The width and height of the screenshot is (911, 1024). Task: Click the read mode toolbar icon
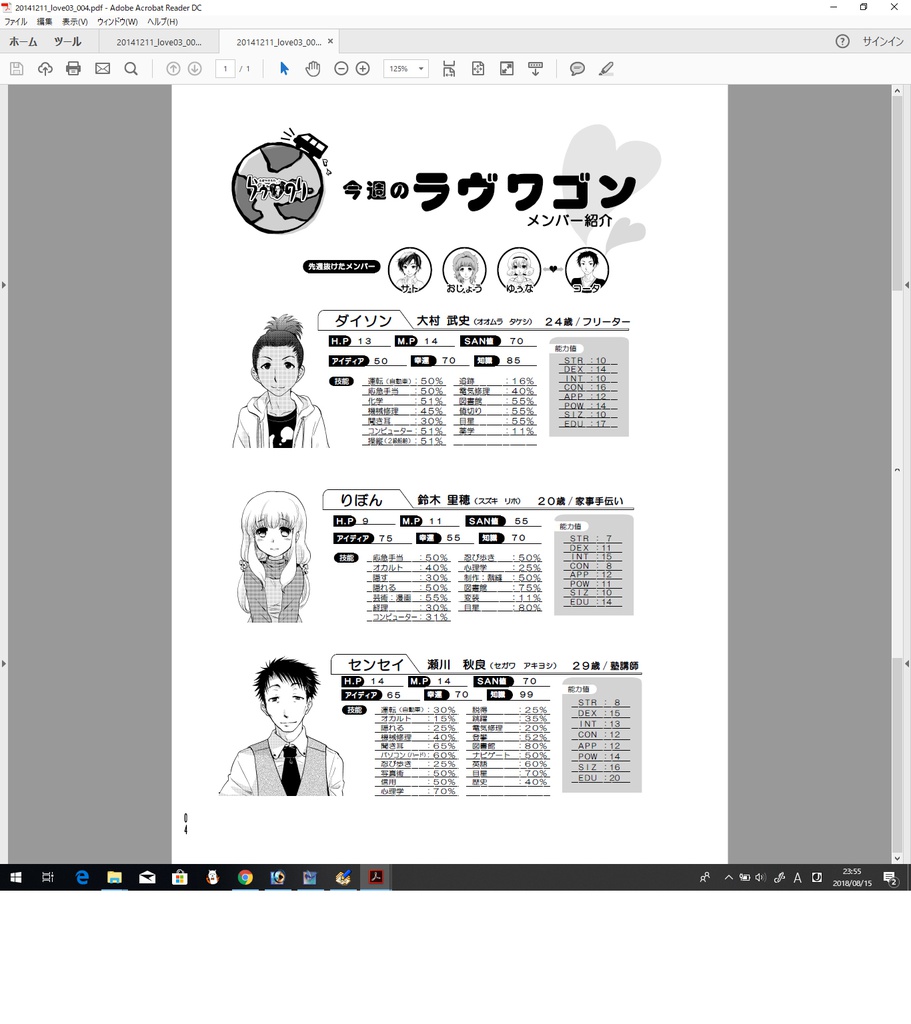pyautogui.click(x=535, y=69)
